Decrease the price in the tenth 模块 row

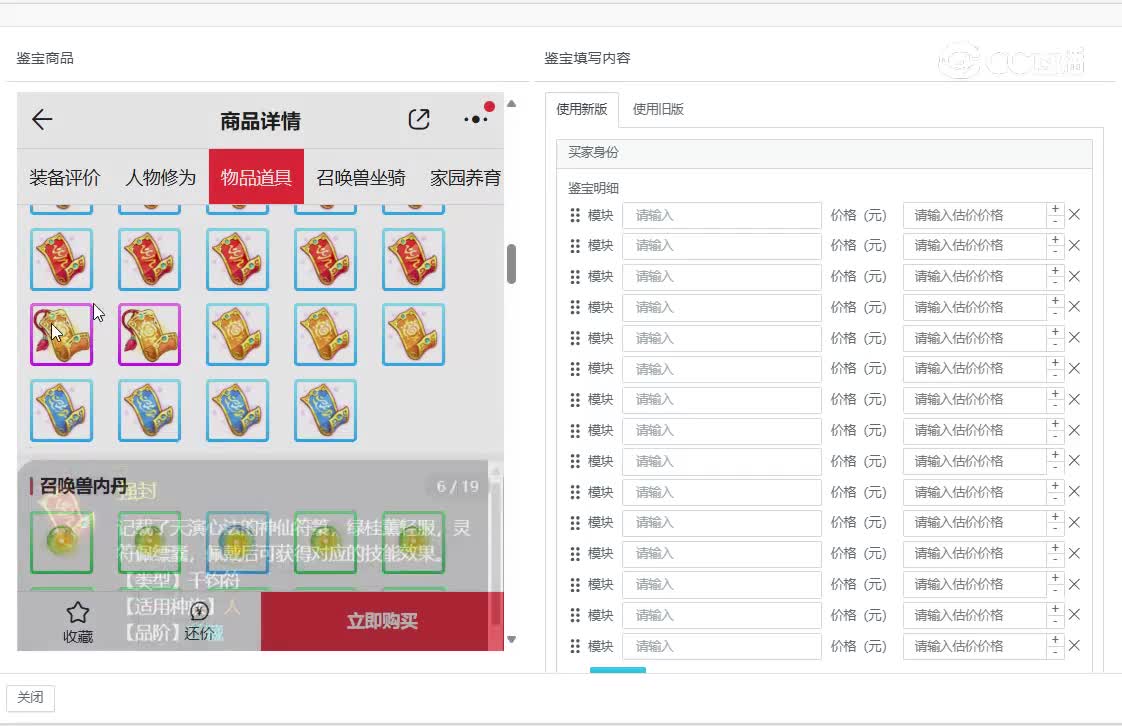1055,498
